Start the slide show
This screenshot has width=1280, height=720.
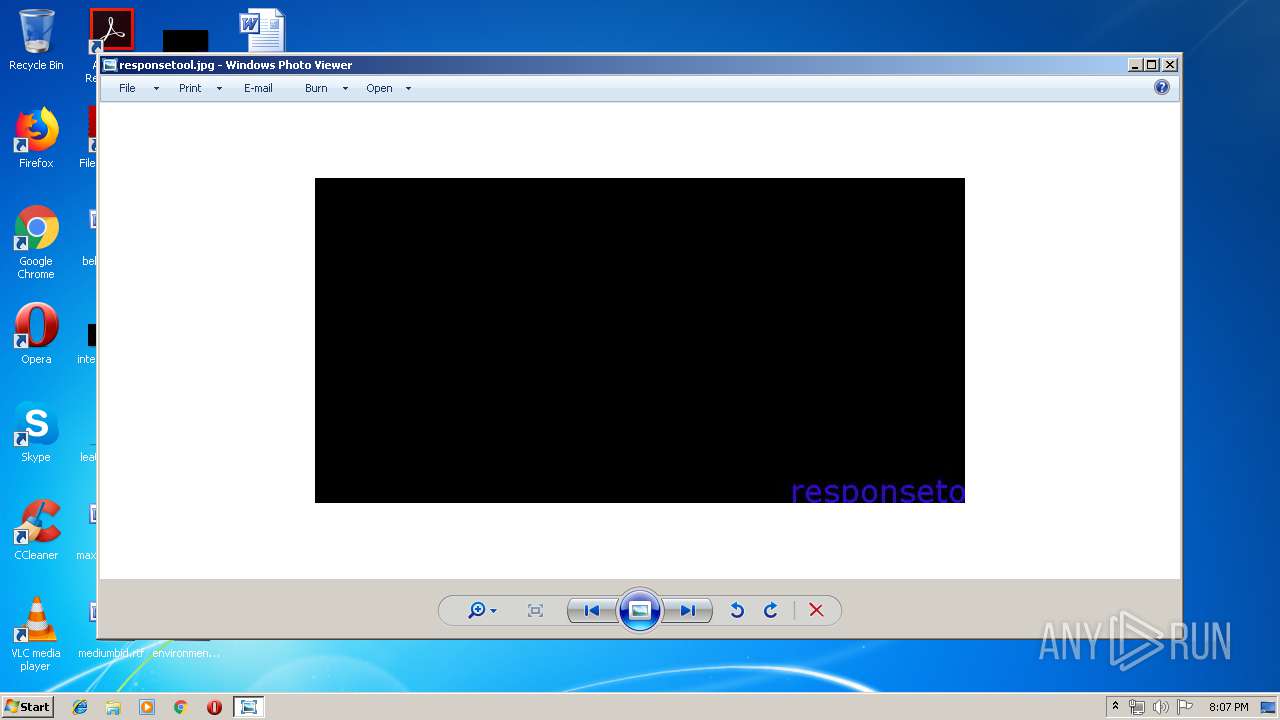(x=640, y=610)
